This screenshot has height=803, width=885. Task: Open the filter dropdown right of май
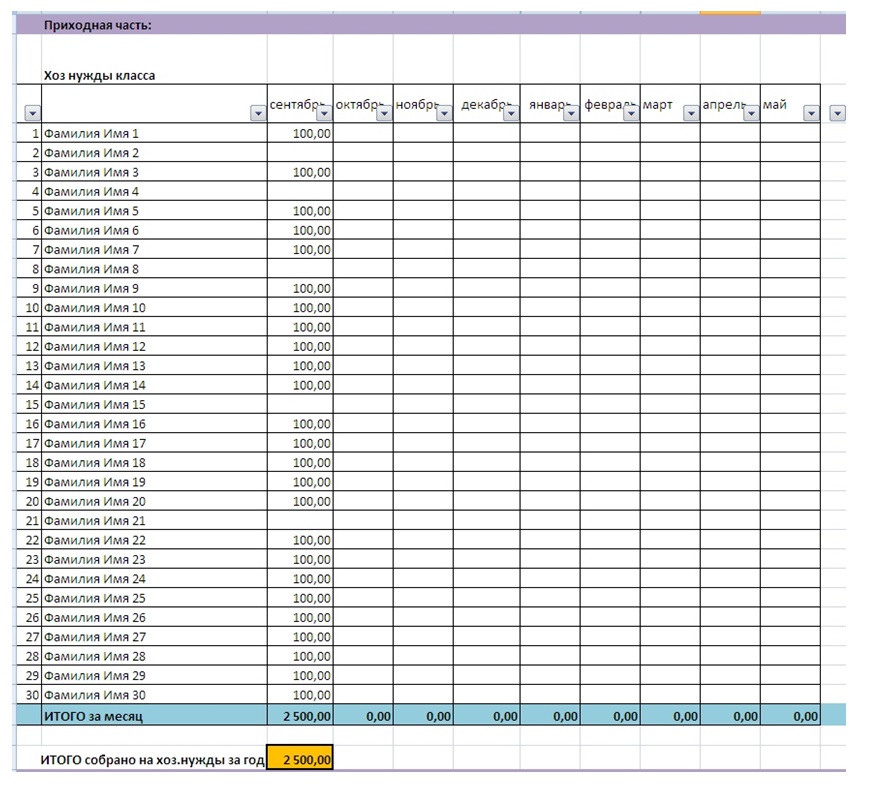[837, 113]
